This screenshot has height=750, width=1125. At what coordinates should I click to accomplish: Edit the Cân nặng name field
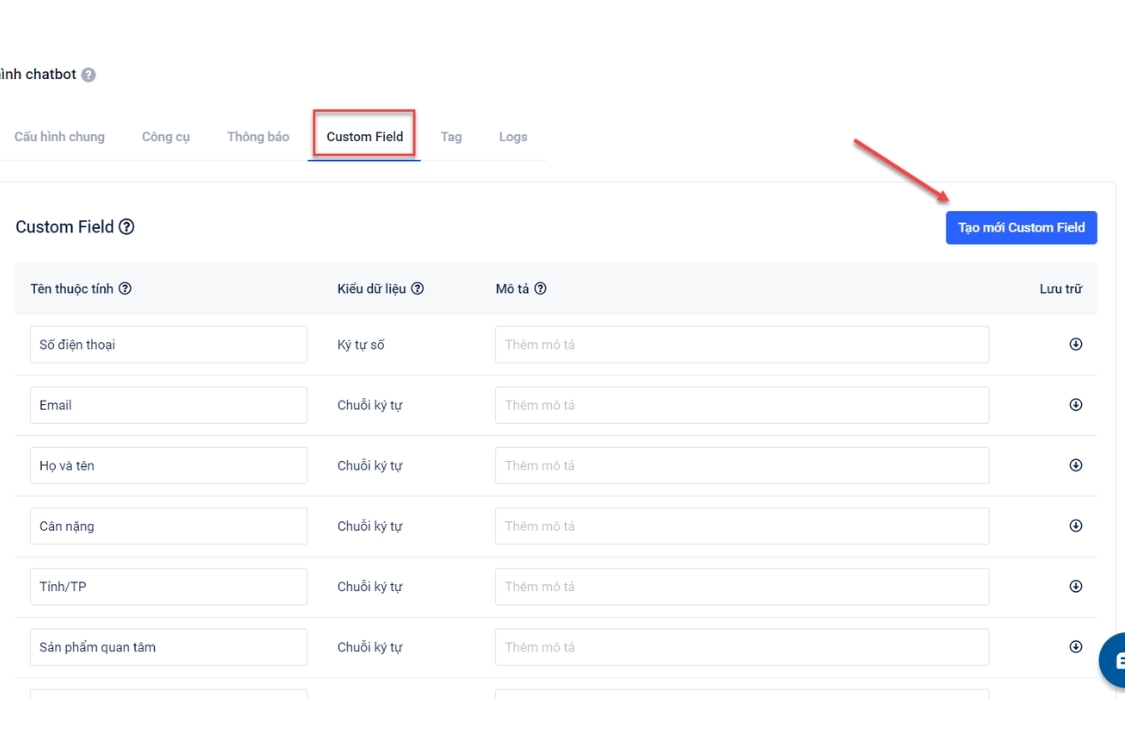[169, 526]
